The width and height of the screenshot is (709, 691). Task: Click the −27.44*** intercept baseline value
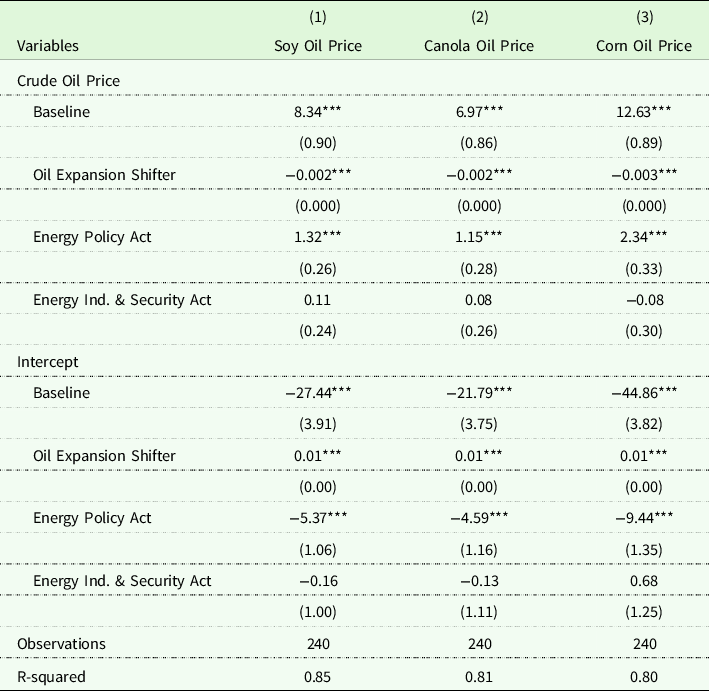[320, 393]
